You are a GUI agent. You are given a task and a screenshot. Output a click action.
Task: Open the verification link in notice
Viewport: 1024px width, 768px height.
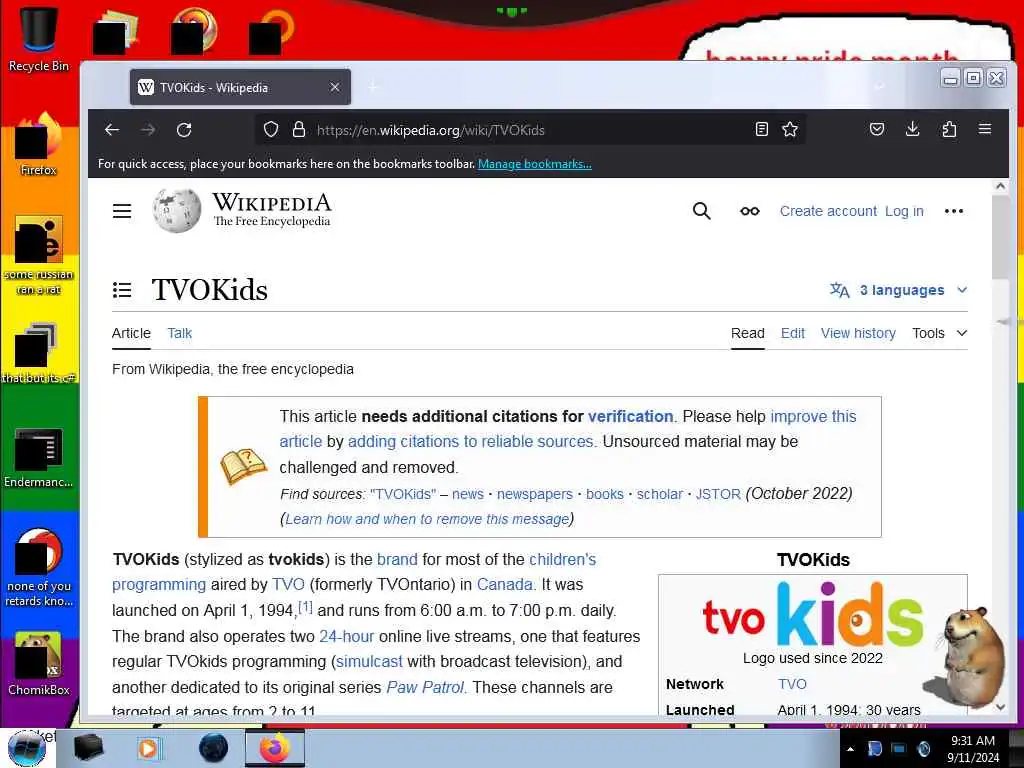(630, 416)
